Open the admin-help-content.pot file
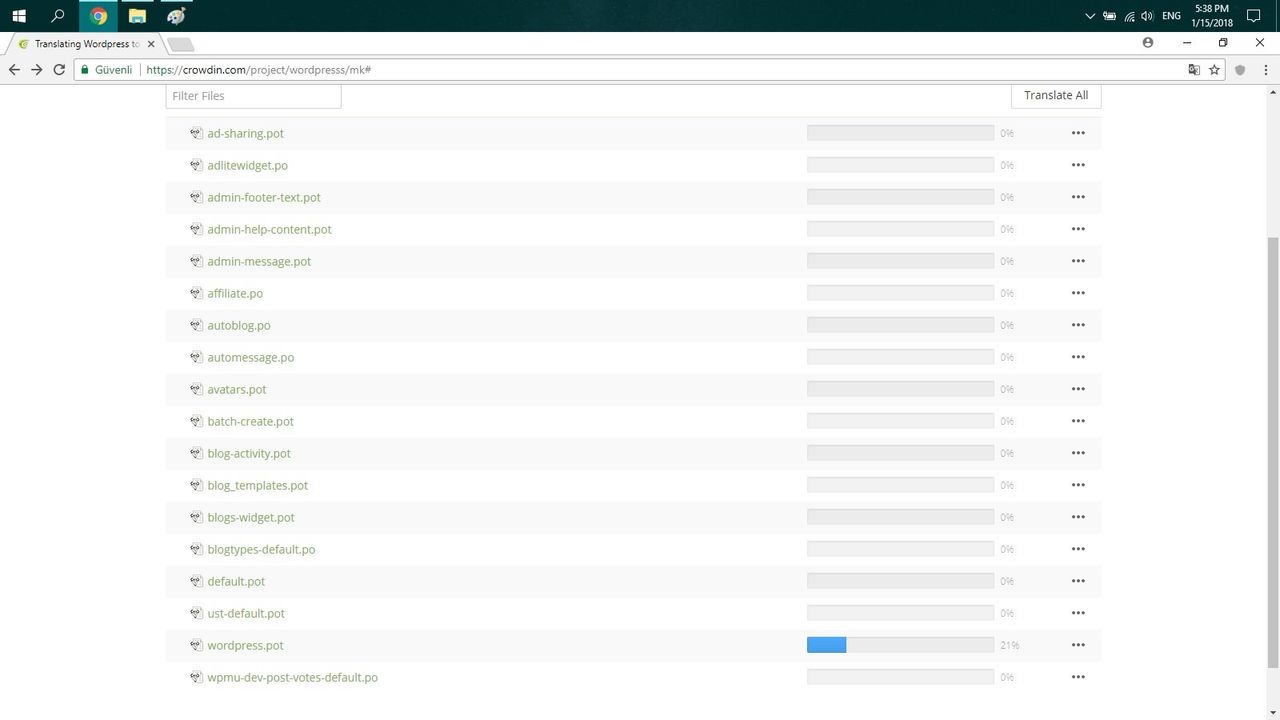Screen dimensions: 1280x720 269,229
